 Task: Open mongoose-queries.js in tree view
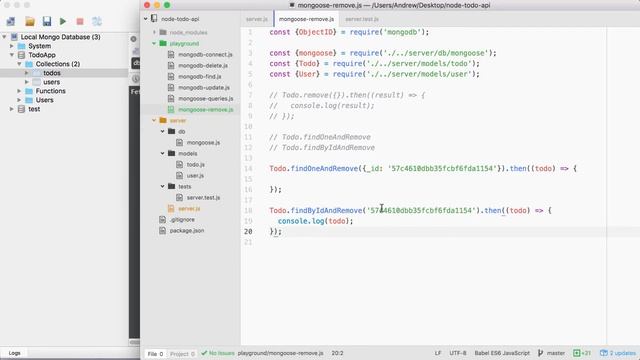pos(206,98)
